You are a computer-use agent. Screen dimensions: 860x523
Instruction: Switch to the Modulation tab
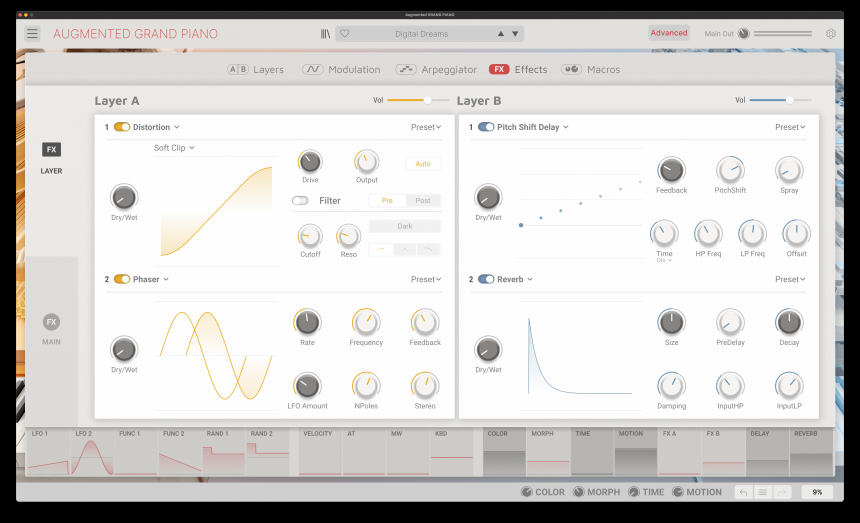pyautogui.click(x=341, y=70)
